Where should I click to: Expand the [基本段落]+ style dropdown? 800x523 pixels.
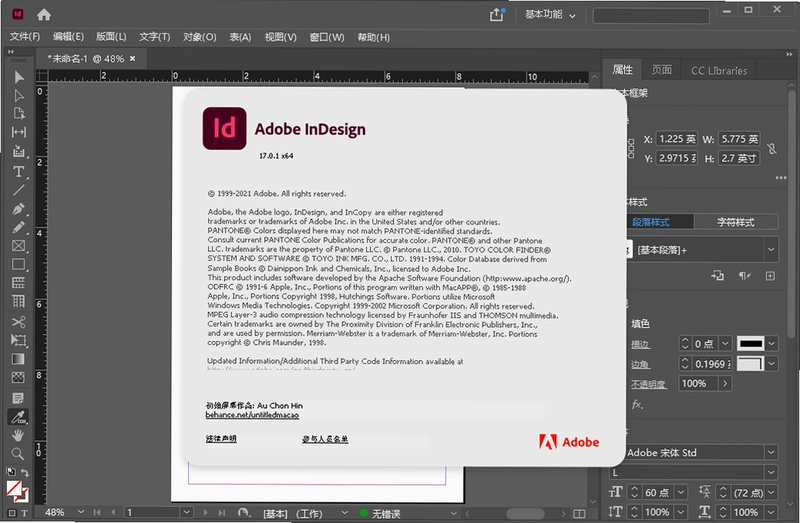tap(771, 250)
